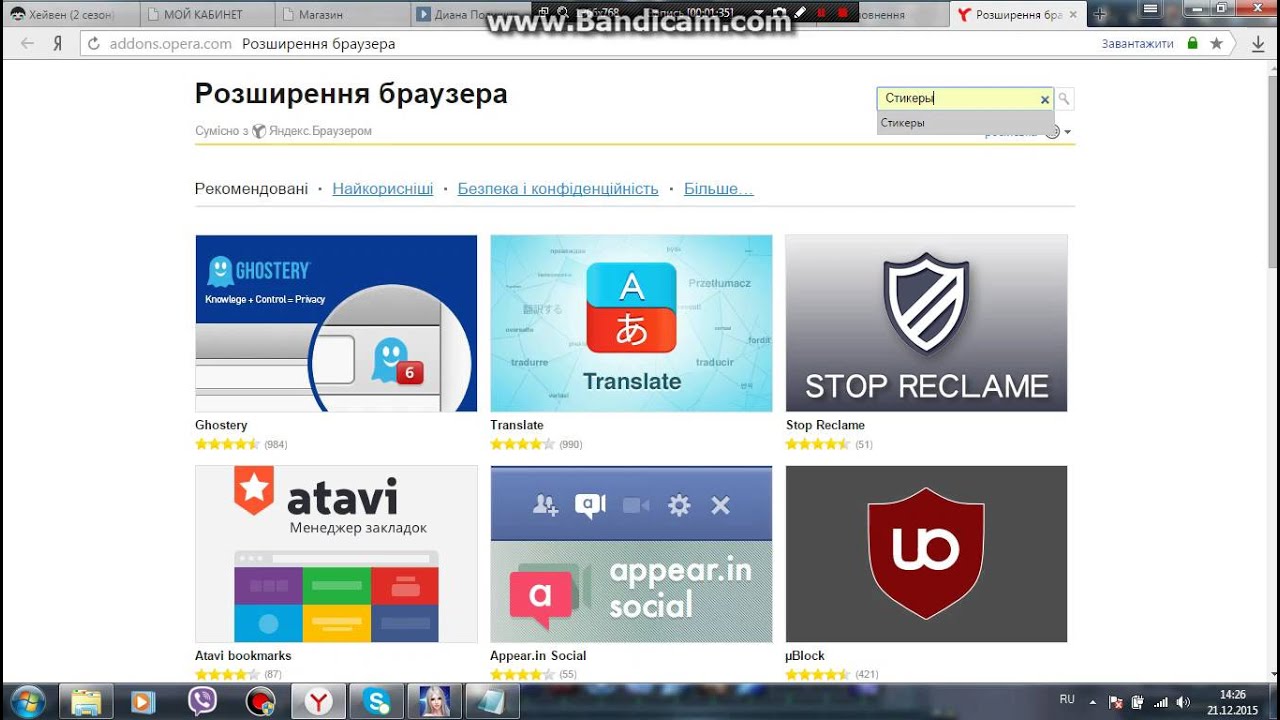1280x720 pixels.
Task: Switch to Yandex Browser in taskbar
Action: click(319, 701)
